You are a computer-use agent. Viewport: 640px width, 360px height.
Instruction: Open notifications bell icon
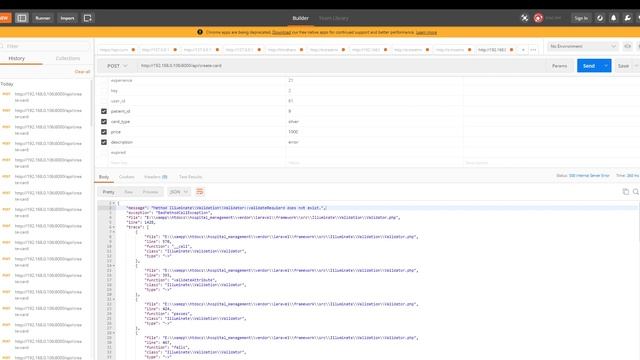pyautogui.click(x=613, y=18)
